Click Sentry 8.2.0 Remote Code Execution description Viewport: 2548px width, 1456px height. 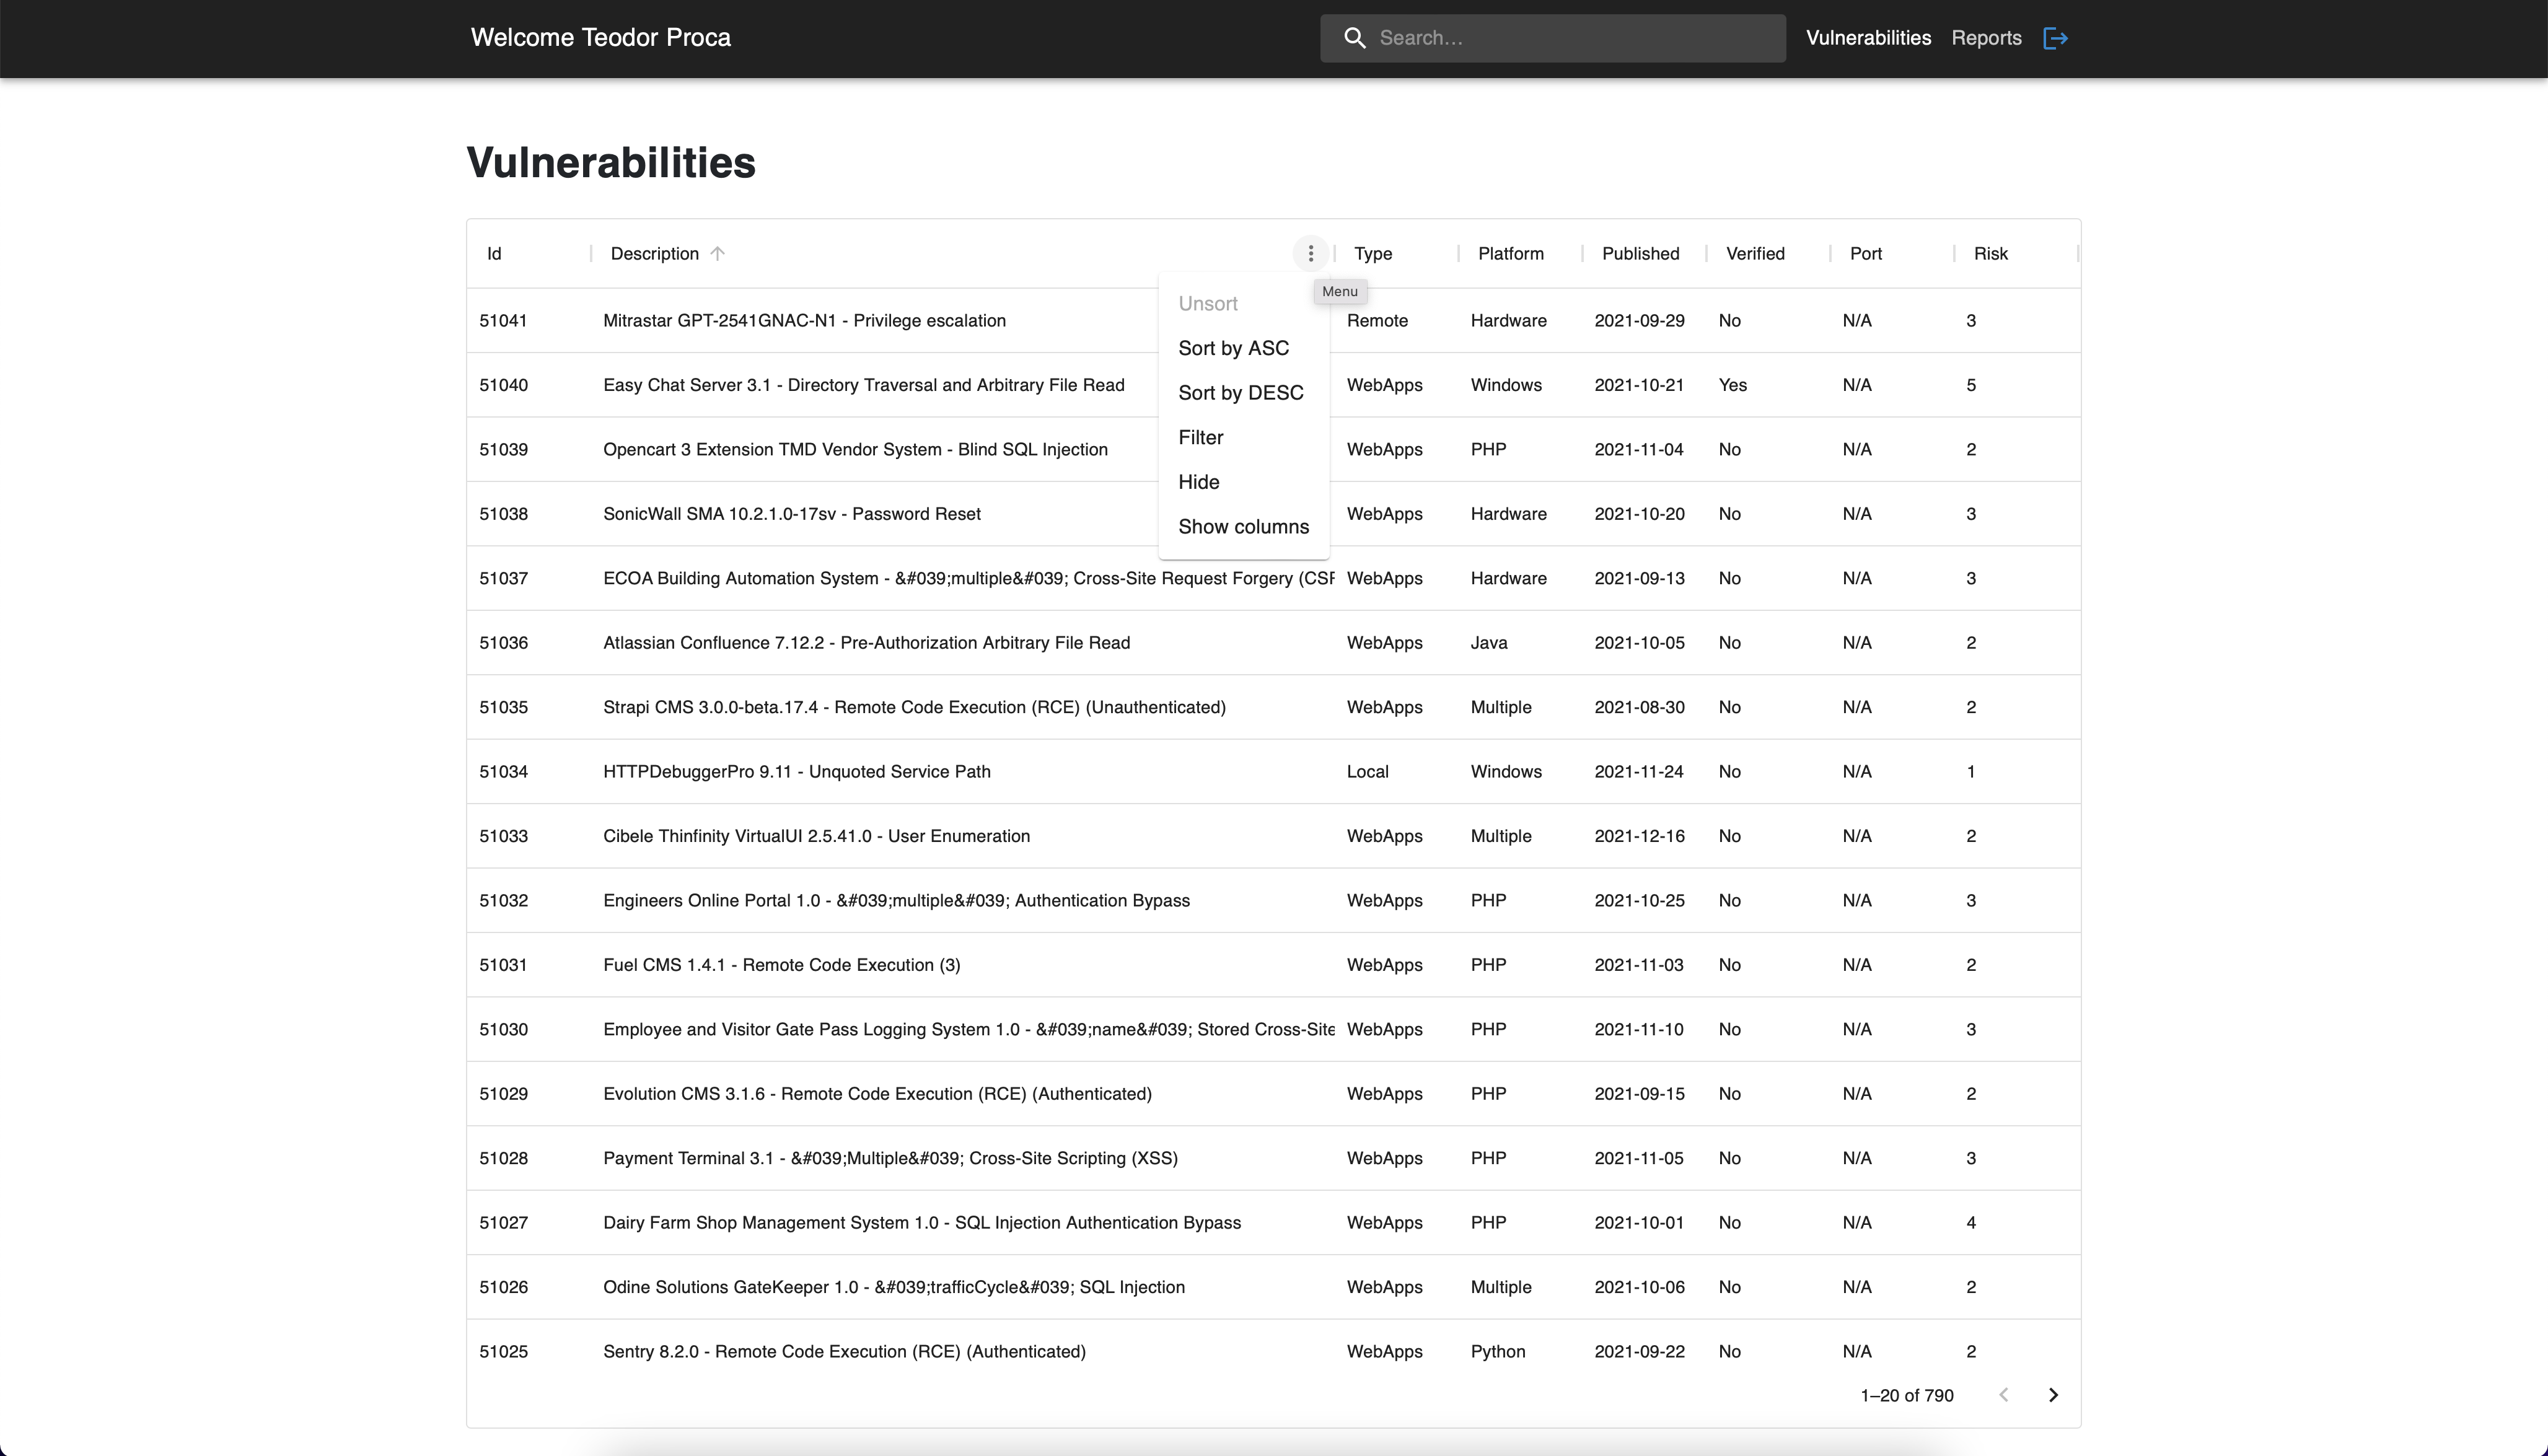coord(844,1351)
